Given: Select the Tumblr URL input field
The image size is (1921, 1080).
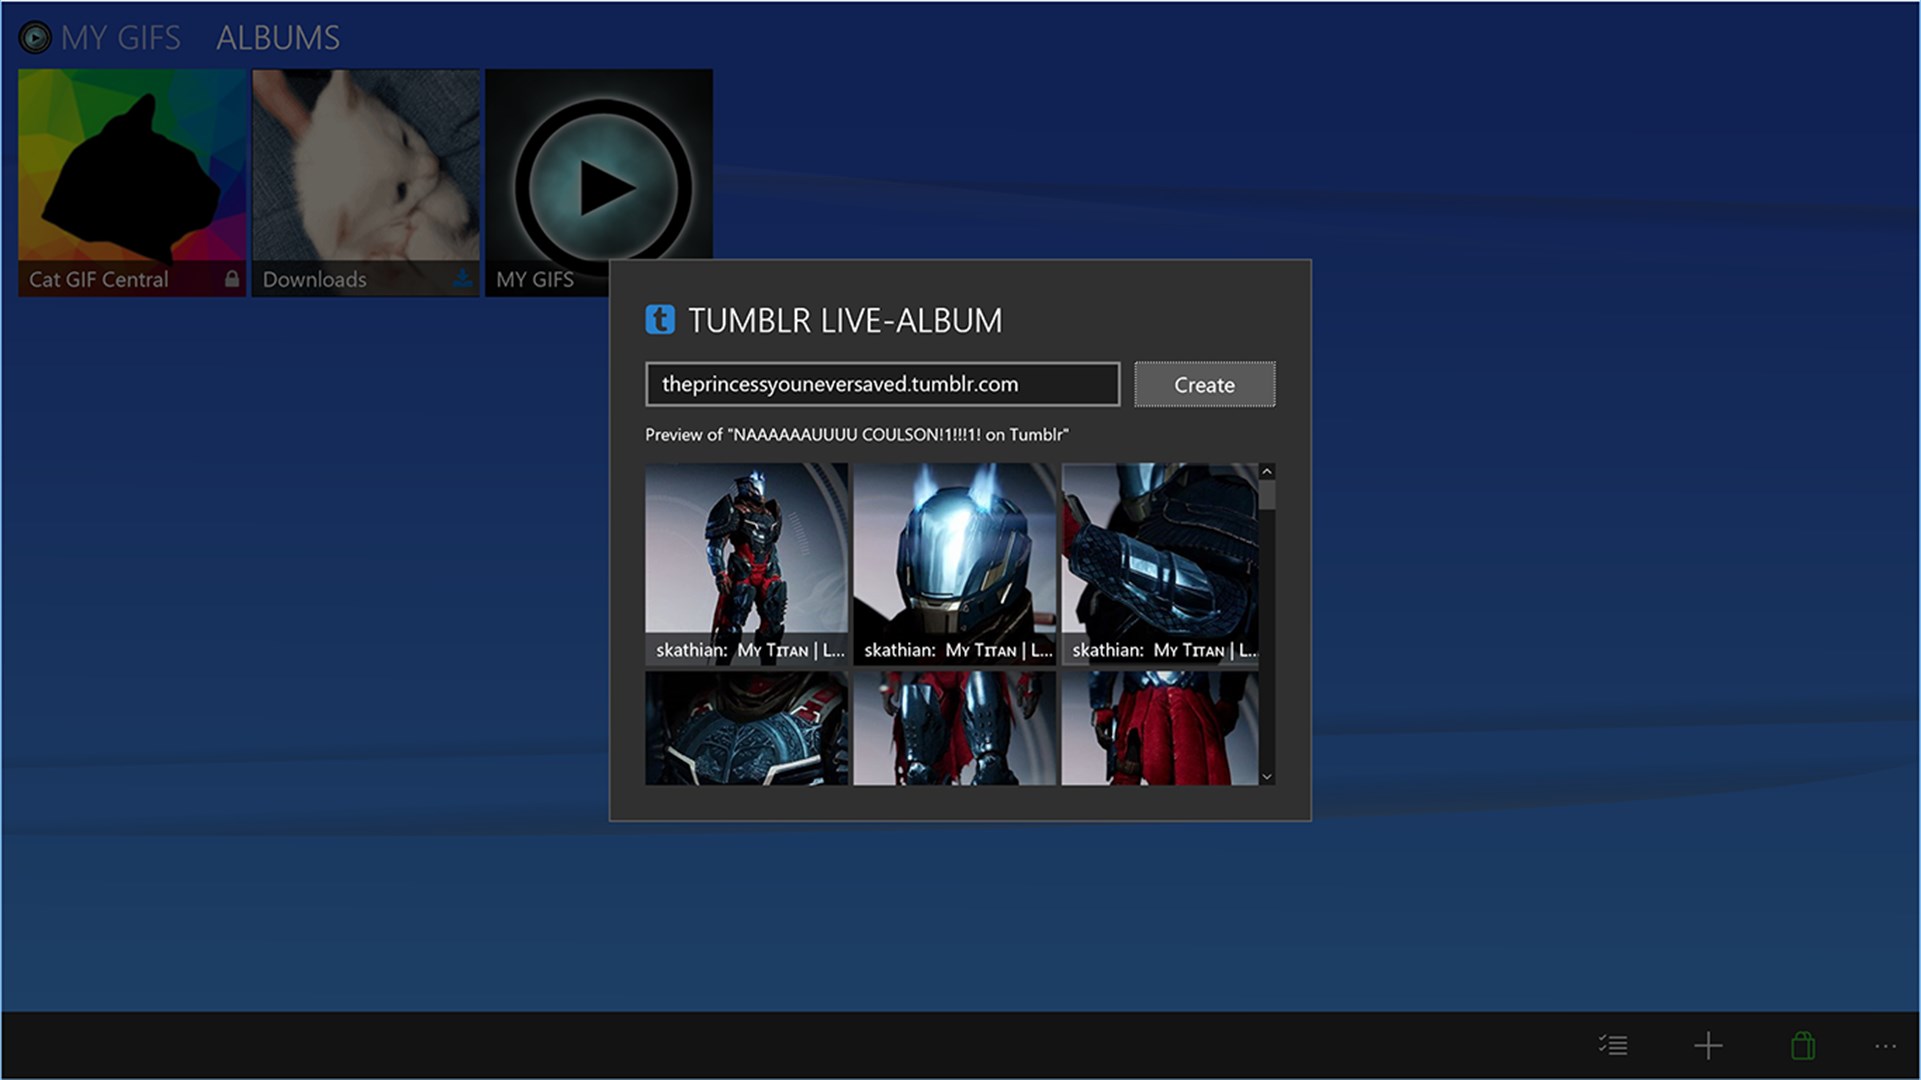Looking at the screenshot, I should [x=883, y=384].
